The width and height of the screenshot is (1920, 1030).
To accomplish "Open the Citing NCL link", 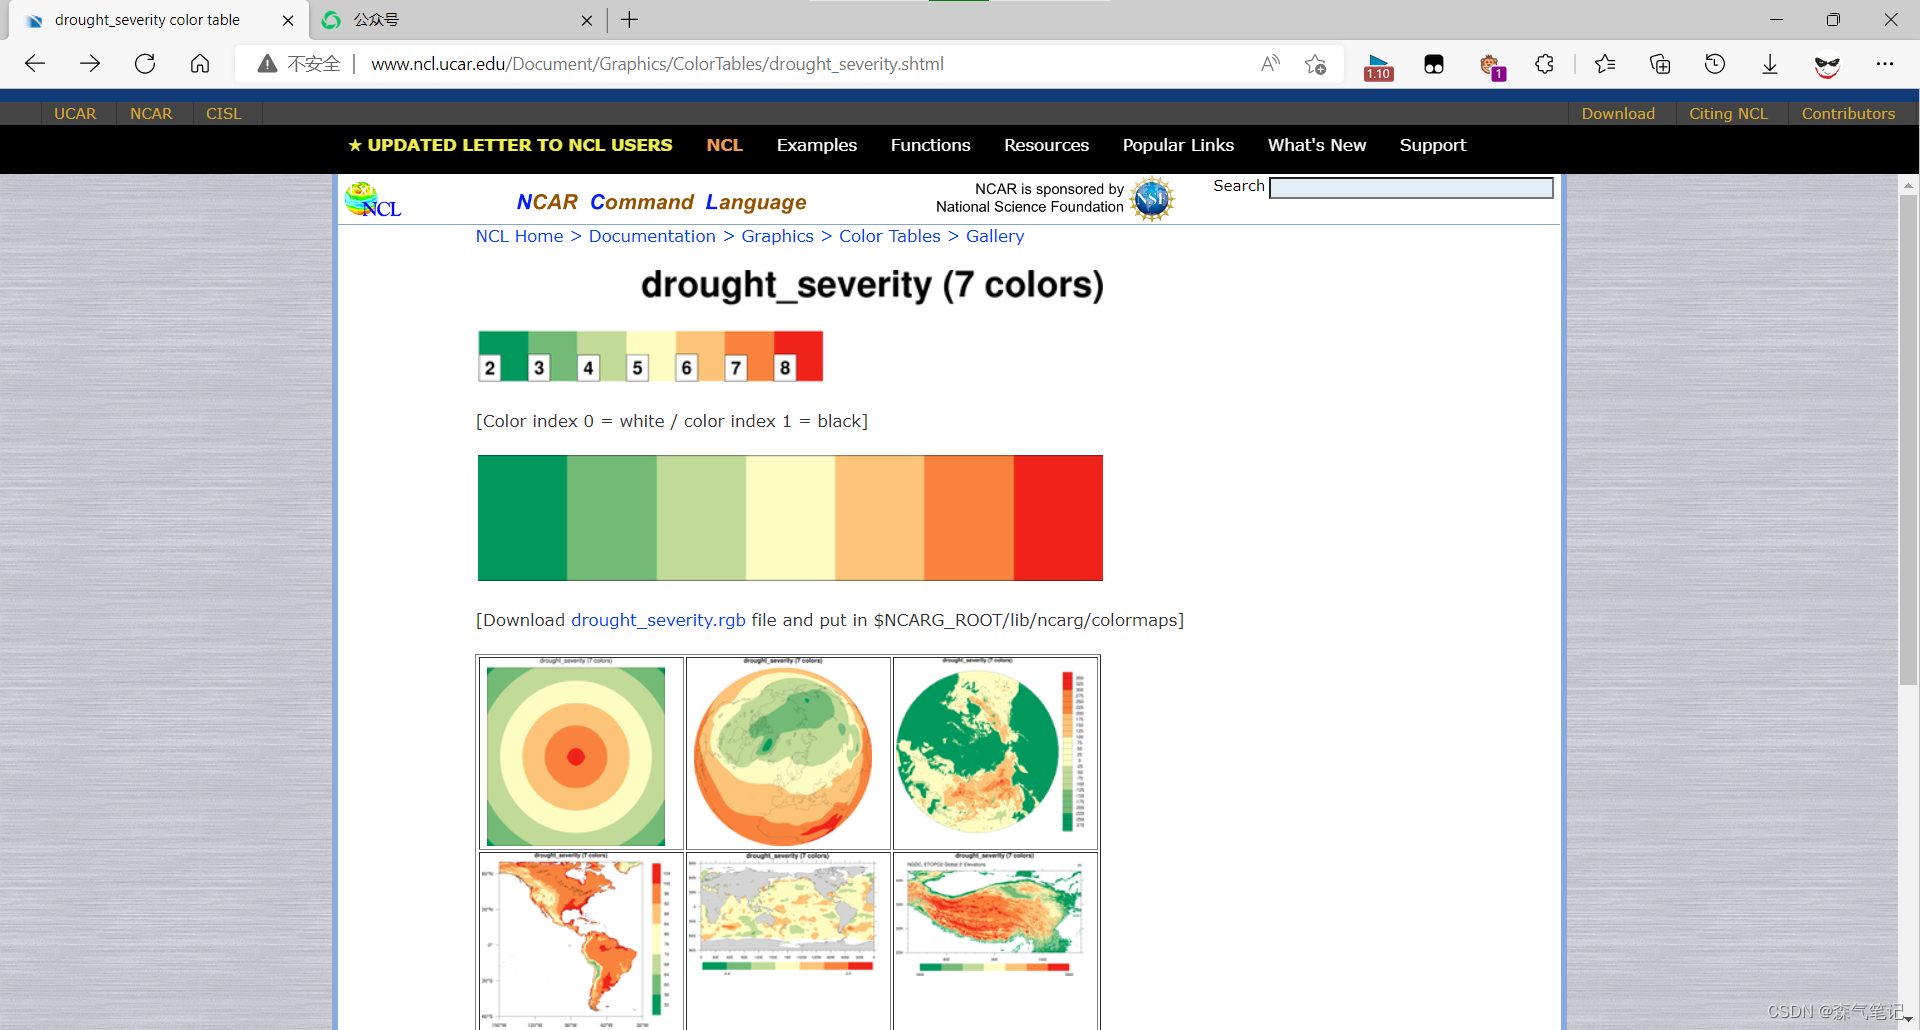I will [1729, 114].
